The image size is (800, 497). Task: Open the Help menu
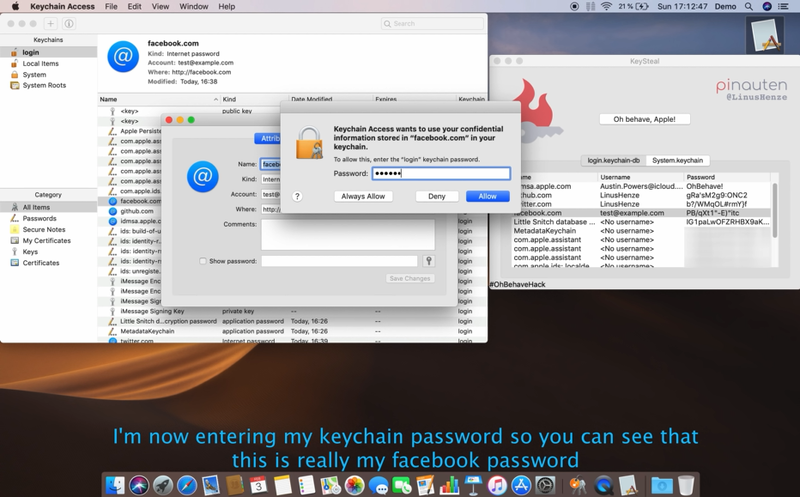click(227, 7)
